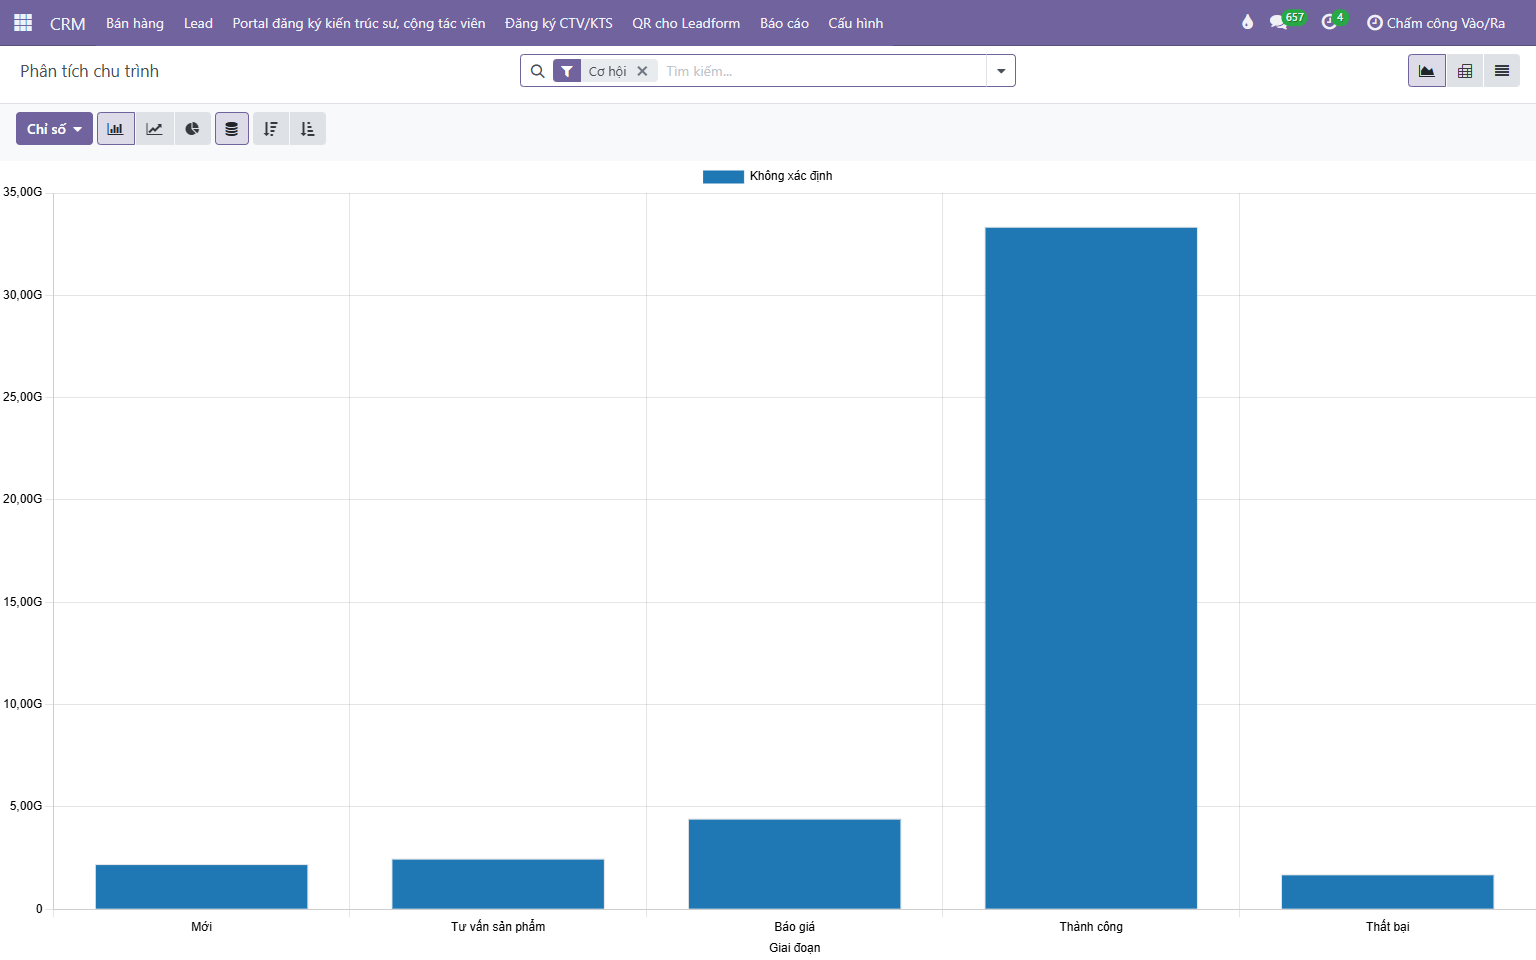This screenshot has height=960, width=1536.
Task: Switch to pivot table view
Action: click(1465, 71)
